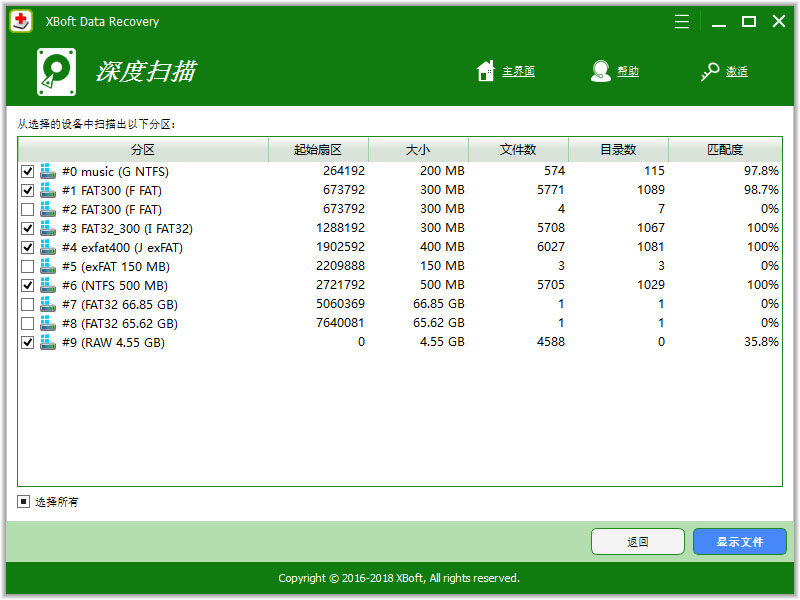The height and width of the screenshot is (600, 800).
Task: Sort by the 文件数 column header
Action: (x=518, y=149)
